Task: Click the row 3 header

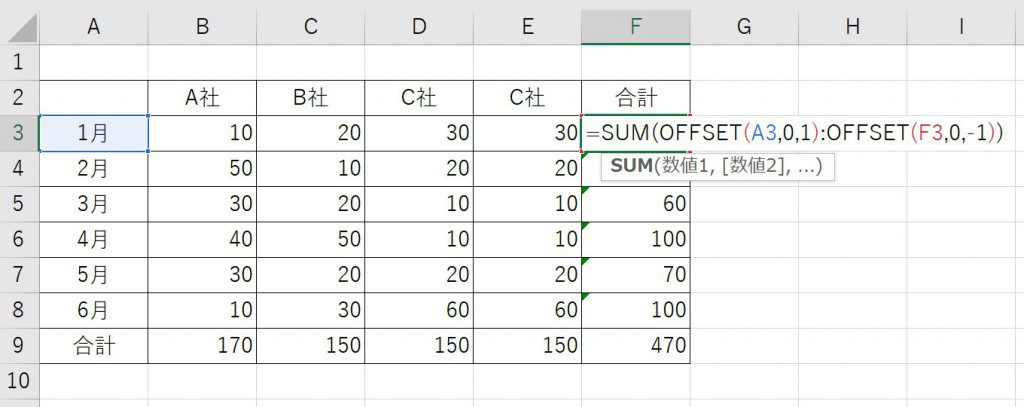Action: [19, 133]
